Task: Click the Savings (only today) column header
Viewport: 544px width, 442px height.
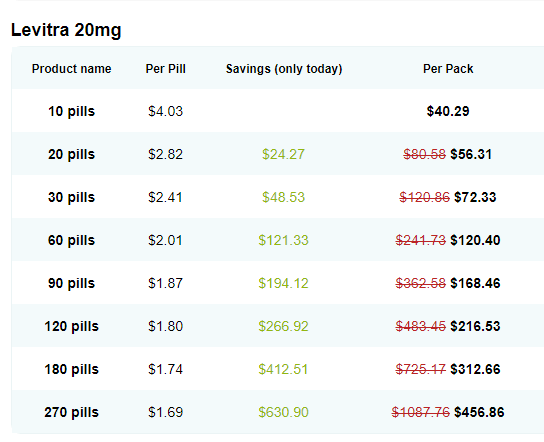Action: (284, 69)
